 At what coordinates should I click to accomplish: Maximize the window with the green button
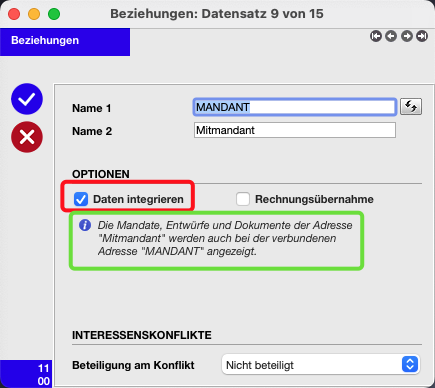[54, 14]
